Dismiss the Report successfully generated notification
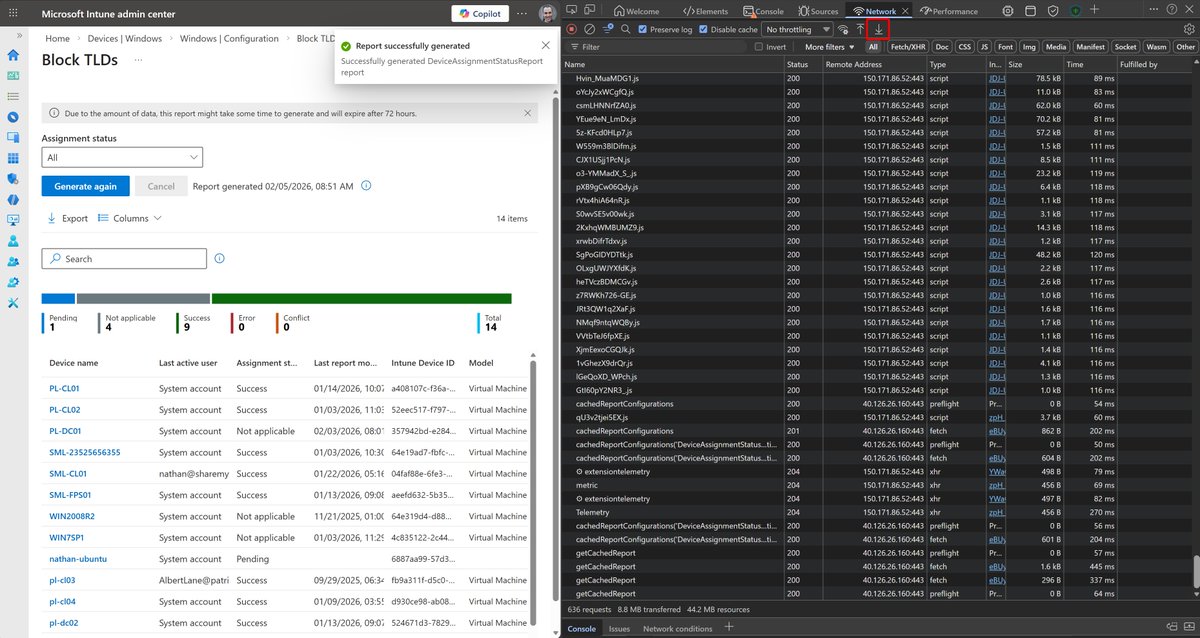 [x=544, y=46]
